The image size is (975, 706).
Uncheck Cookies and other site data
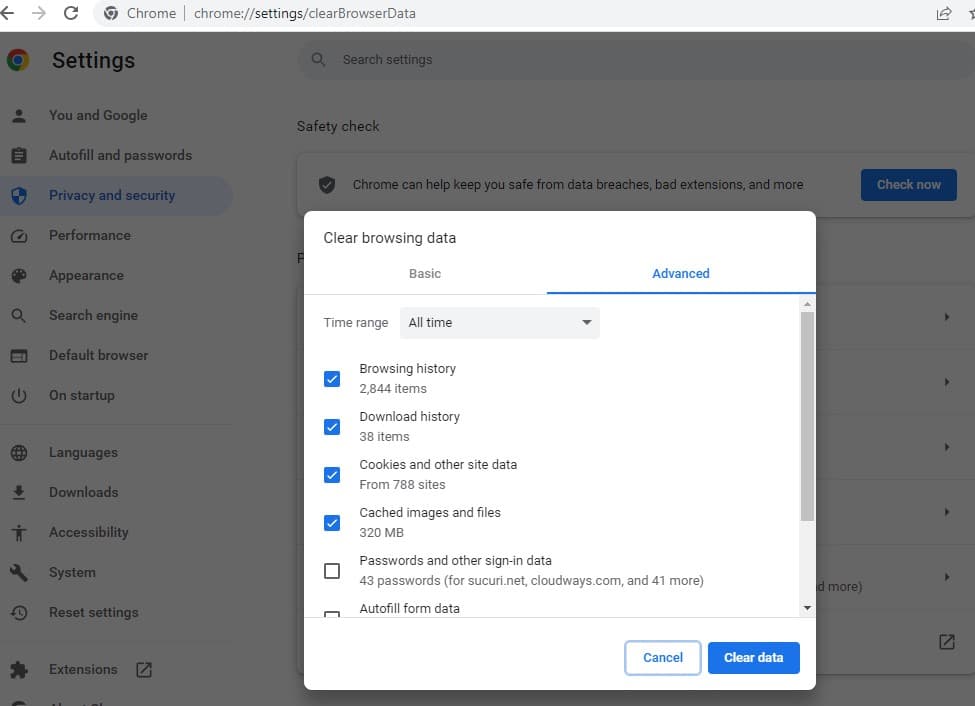[332, 475]
